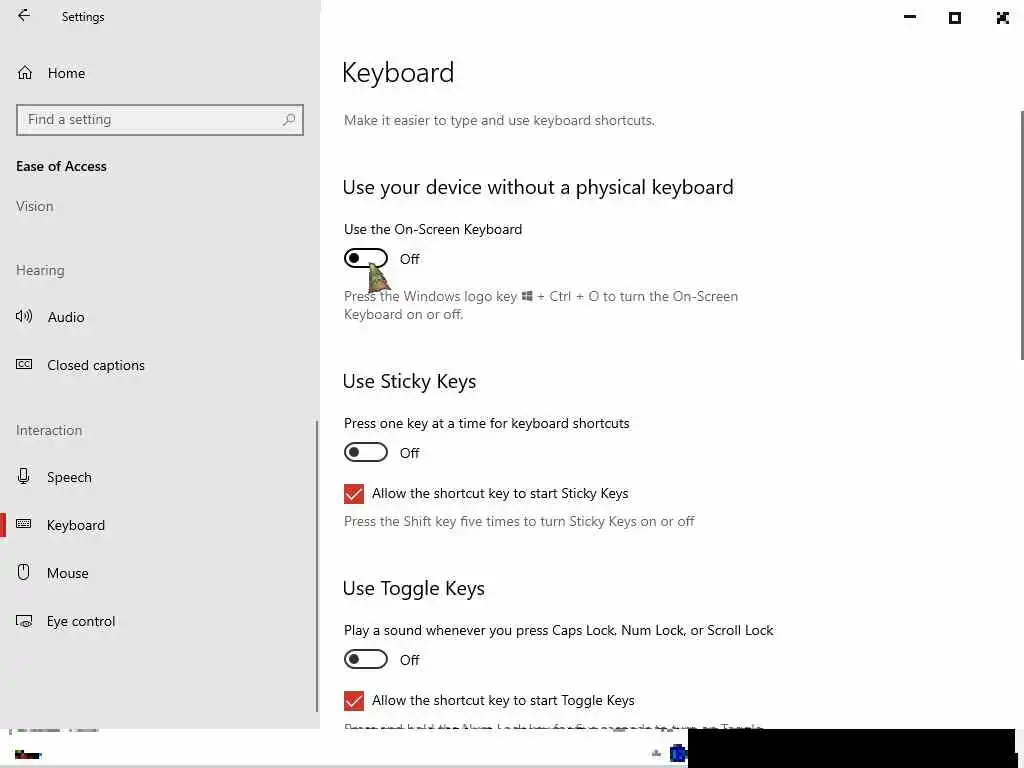Click the Mouse sidebar icon
Image resolution: width=1024 pixels, height=768 pixels.
24,572
